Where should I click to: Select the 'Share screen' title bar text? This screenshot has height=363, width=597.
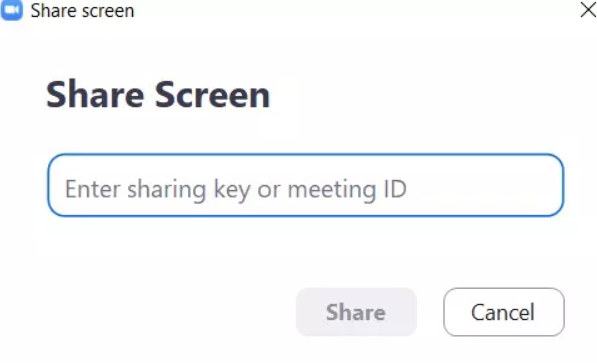pyautogui.click(x=82, y=10)
